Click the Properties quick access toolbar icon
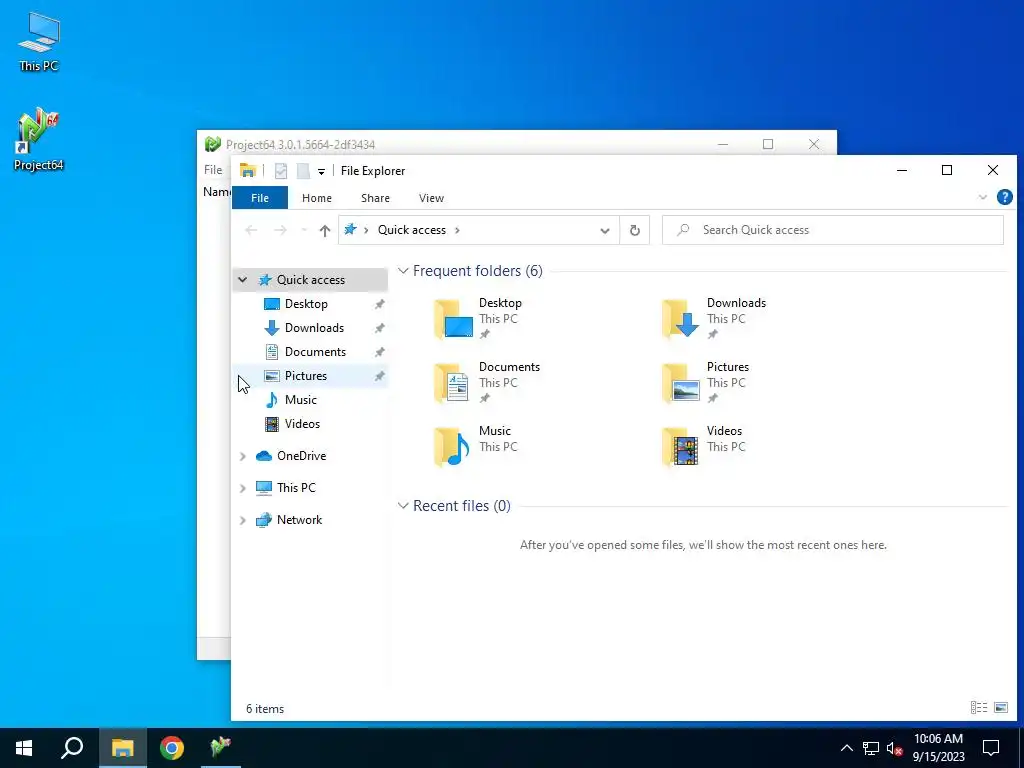Screen dimensions: 1024x768 [x=281, y=171]
